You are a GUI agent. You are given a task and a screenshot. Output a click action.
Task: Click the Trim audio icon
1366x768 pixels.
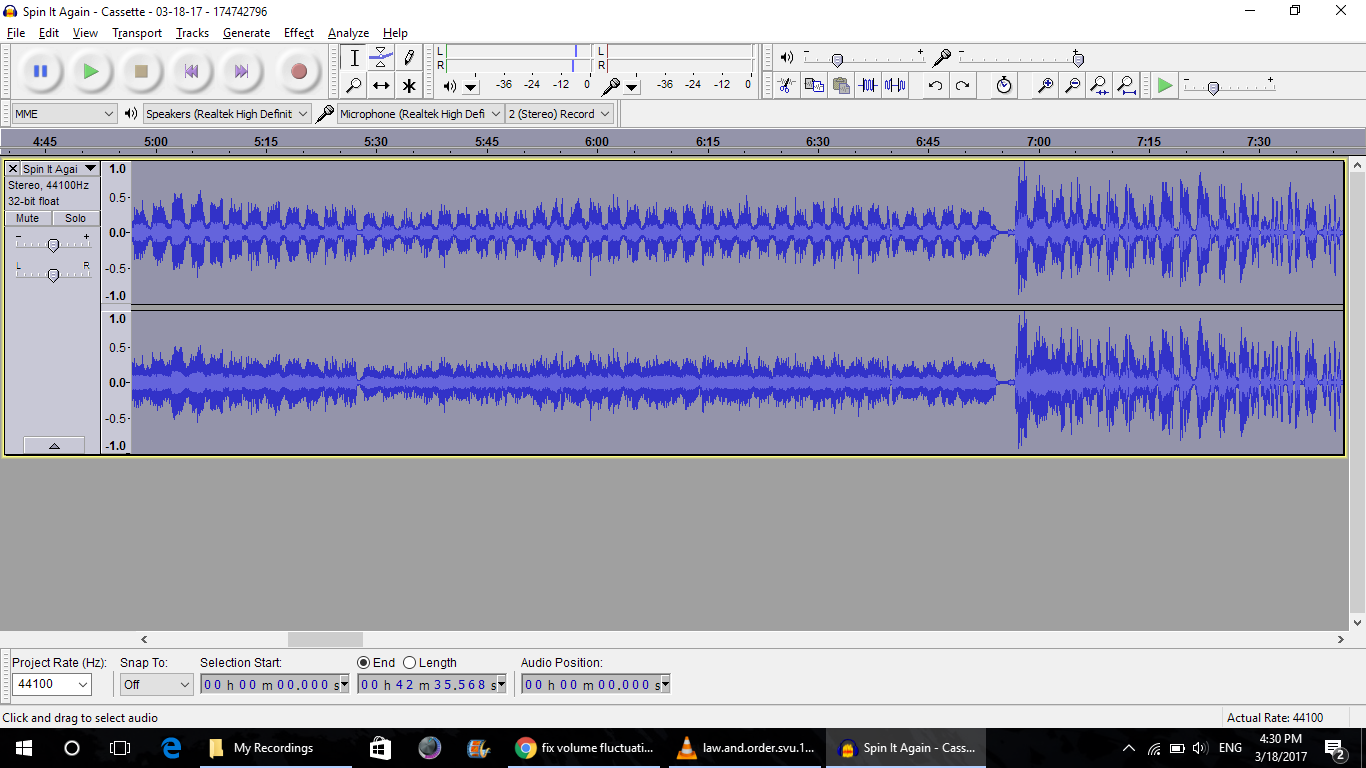[x=868, y=85]
